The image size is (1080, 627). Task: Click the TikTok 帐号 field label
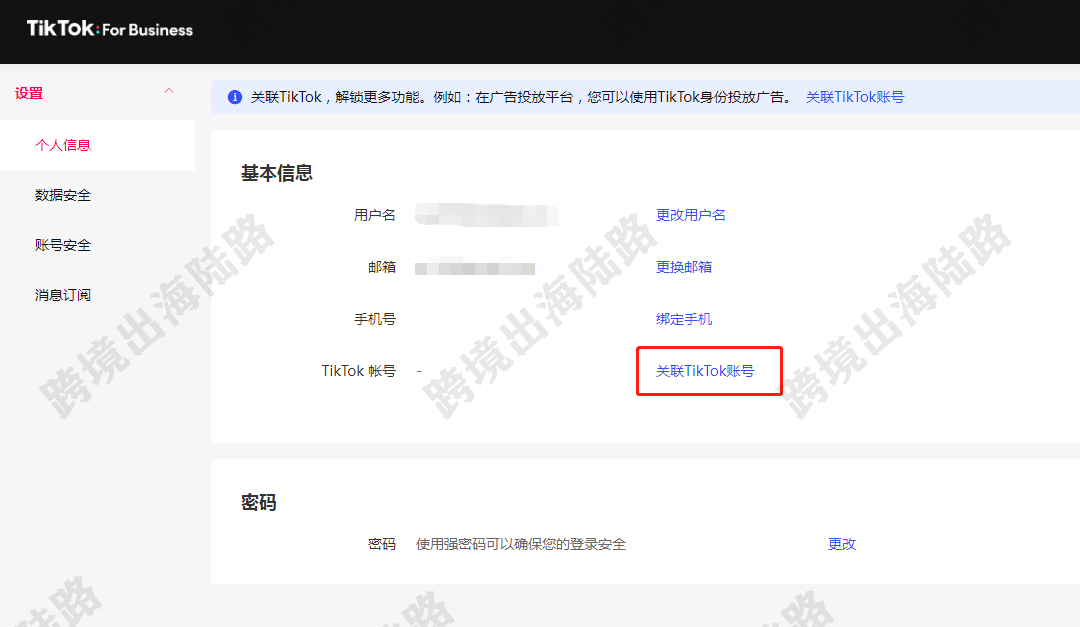tap(359, 371)
